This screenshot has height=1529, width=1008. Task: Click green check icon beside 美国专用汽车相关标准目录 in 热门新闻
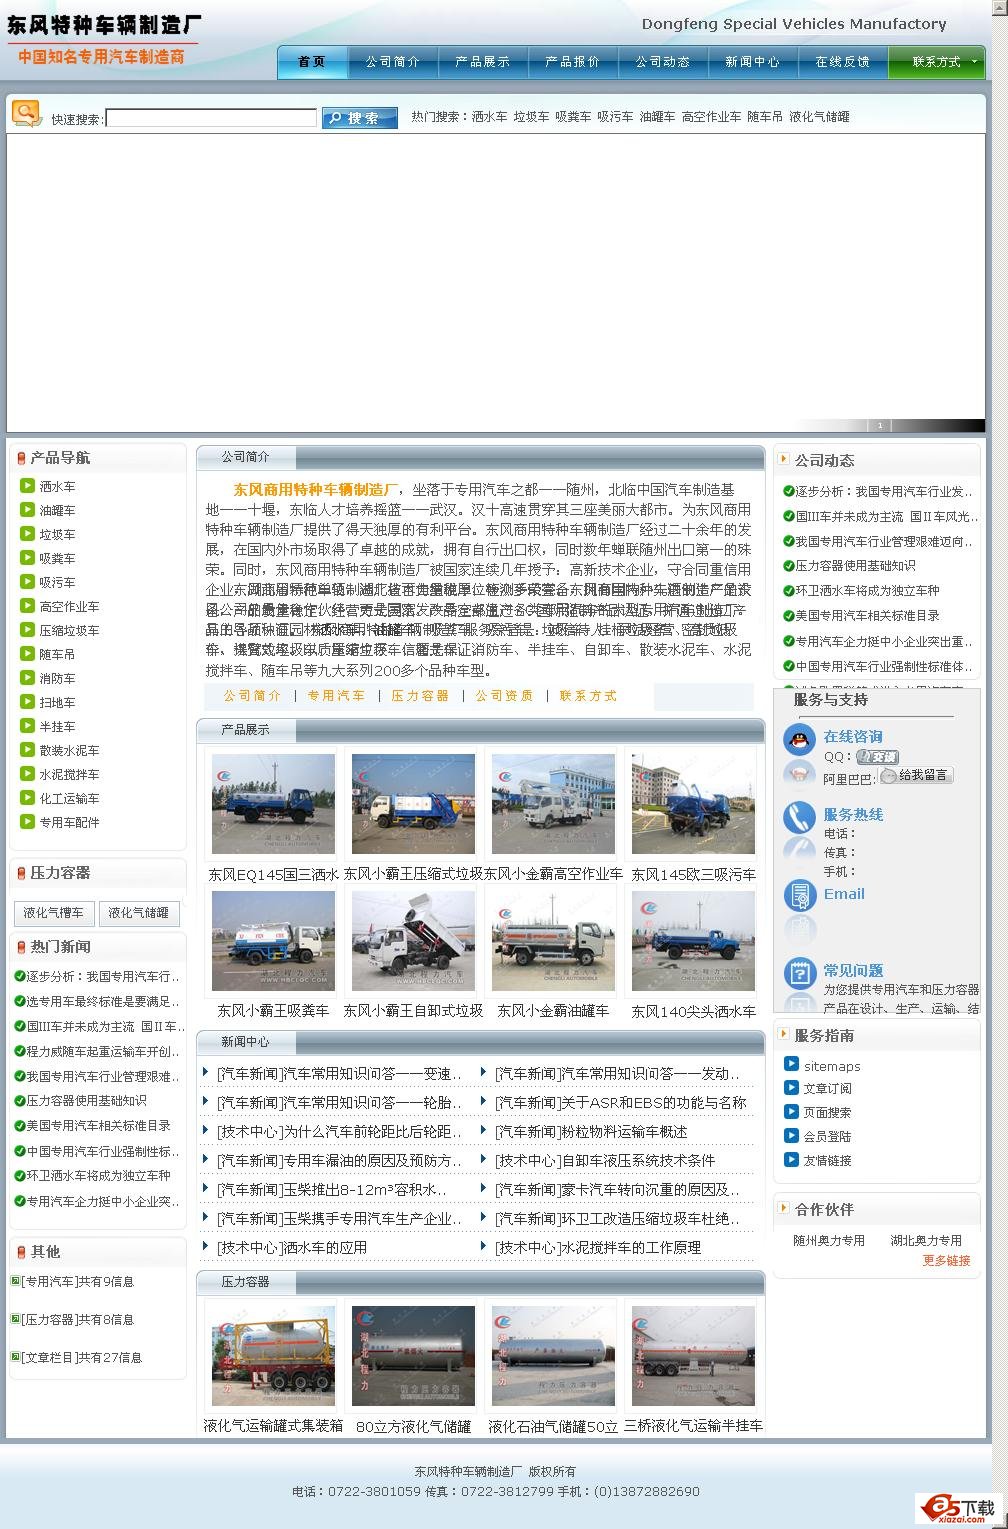point(19,1125)
